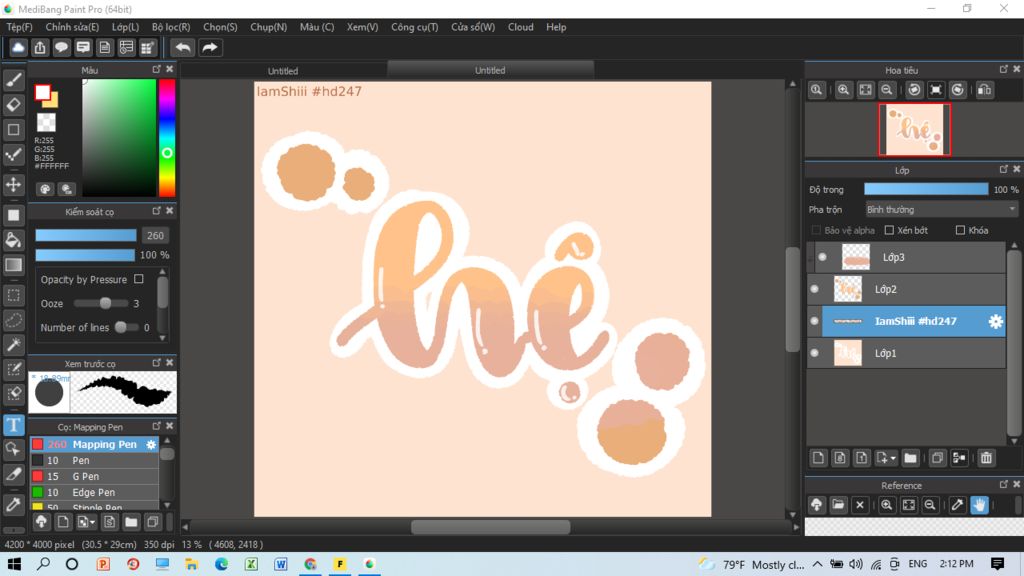Open settings gear for IamShiii #hd247 layer

pos(995,321)
